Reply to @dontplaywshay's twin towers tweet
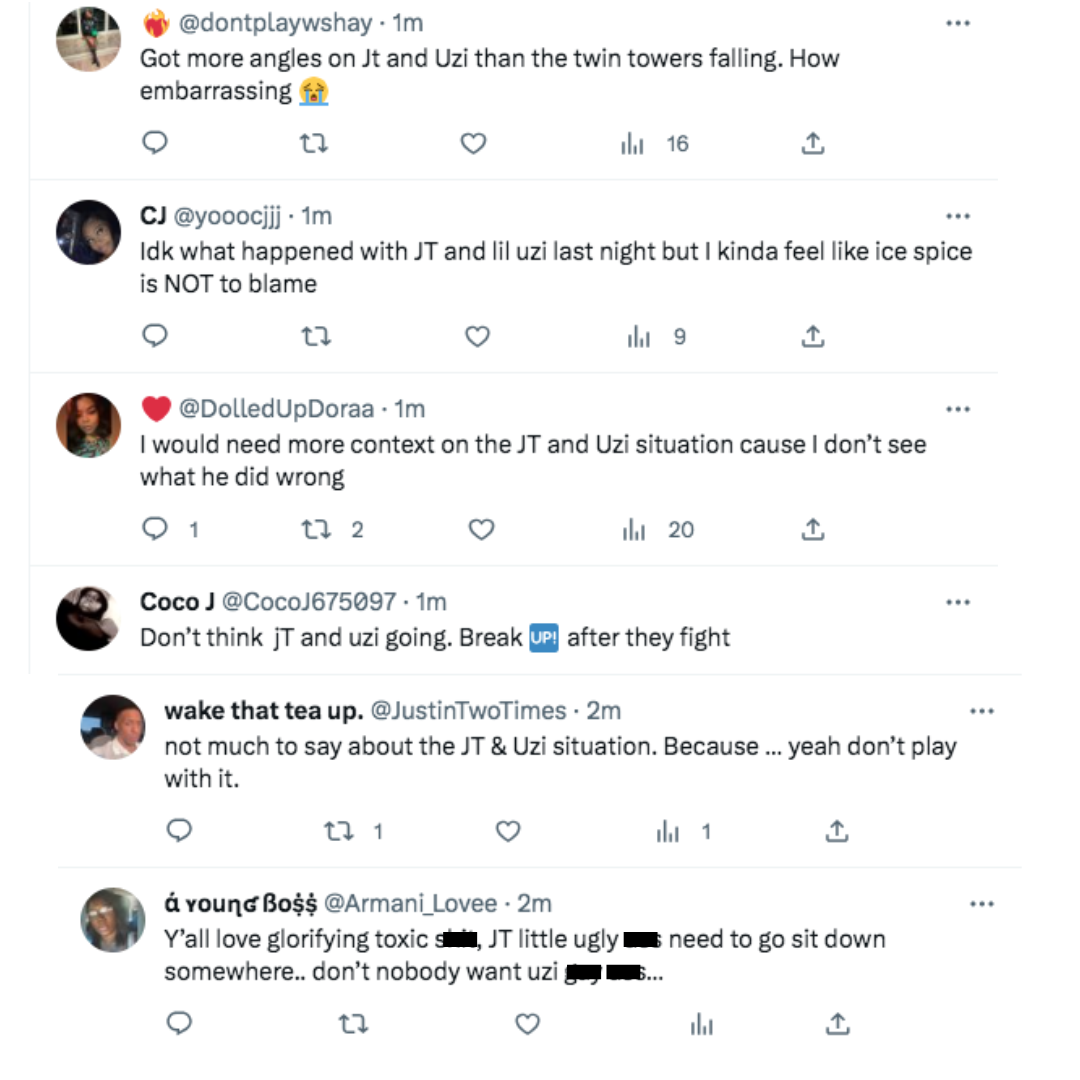1080x1080 pixels. (x=154, y=144)
